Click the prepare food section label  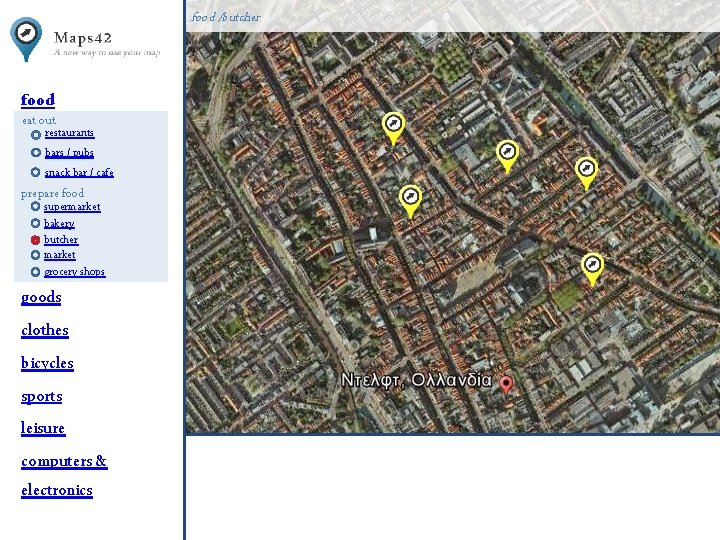[52, 193]
